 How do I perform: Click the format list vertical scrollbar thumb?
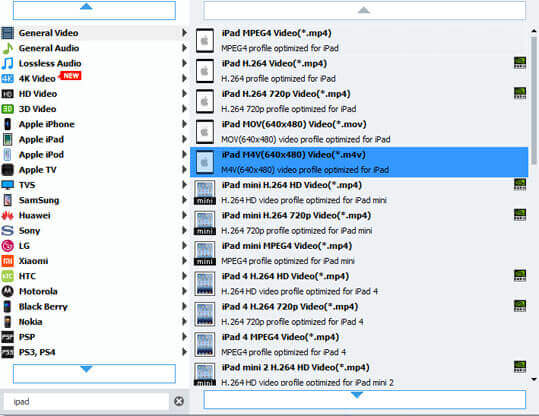(534, 100)
